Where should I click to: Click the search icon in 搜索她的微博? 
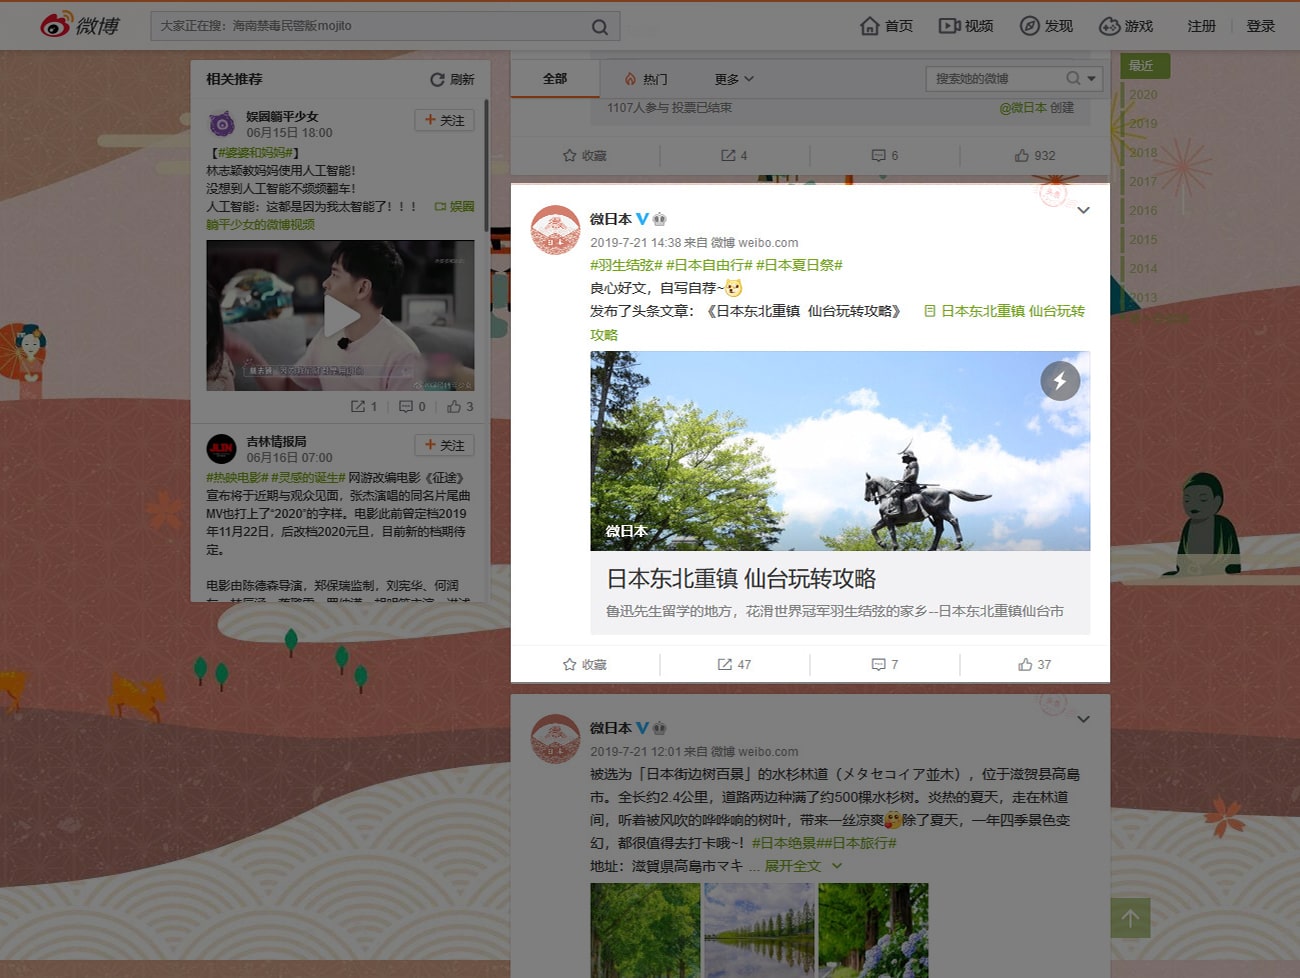pos(1073,78)
